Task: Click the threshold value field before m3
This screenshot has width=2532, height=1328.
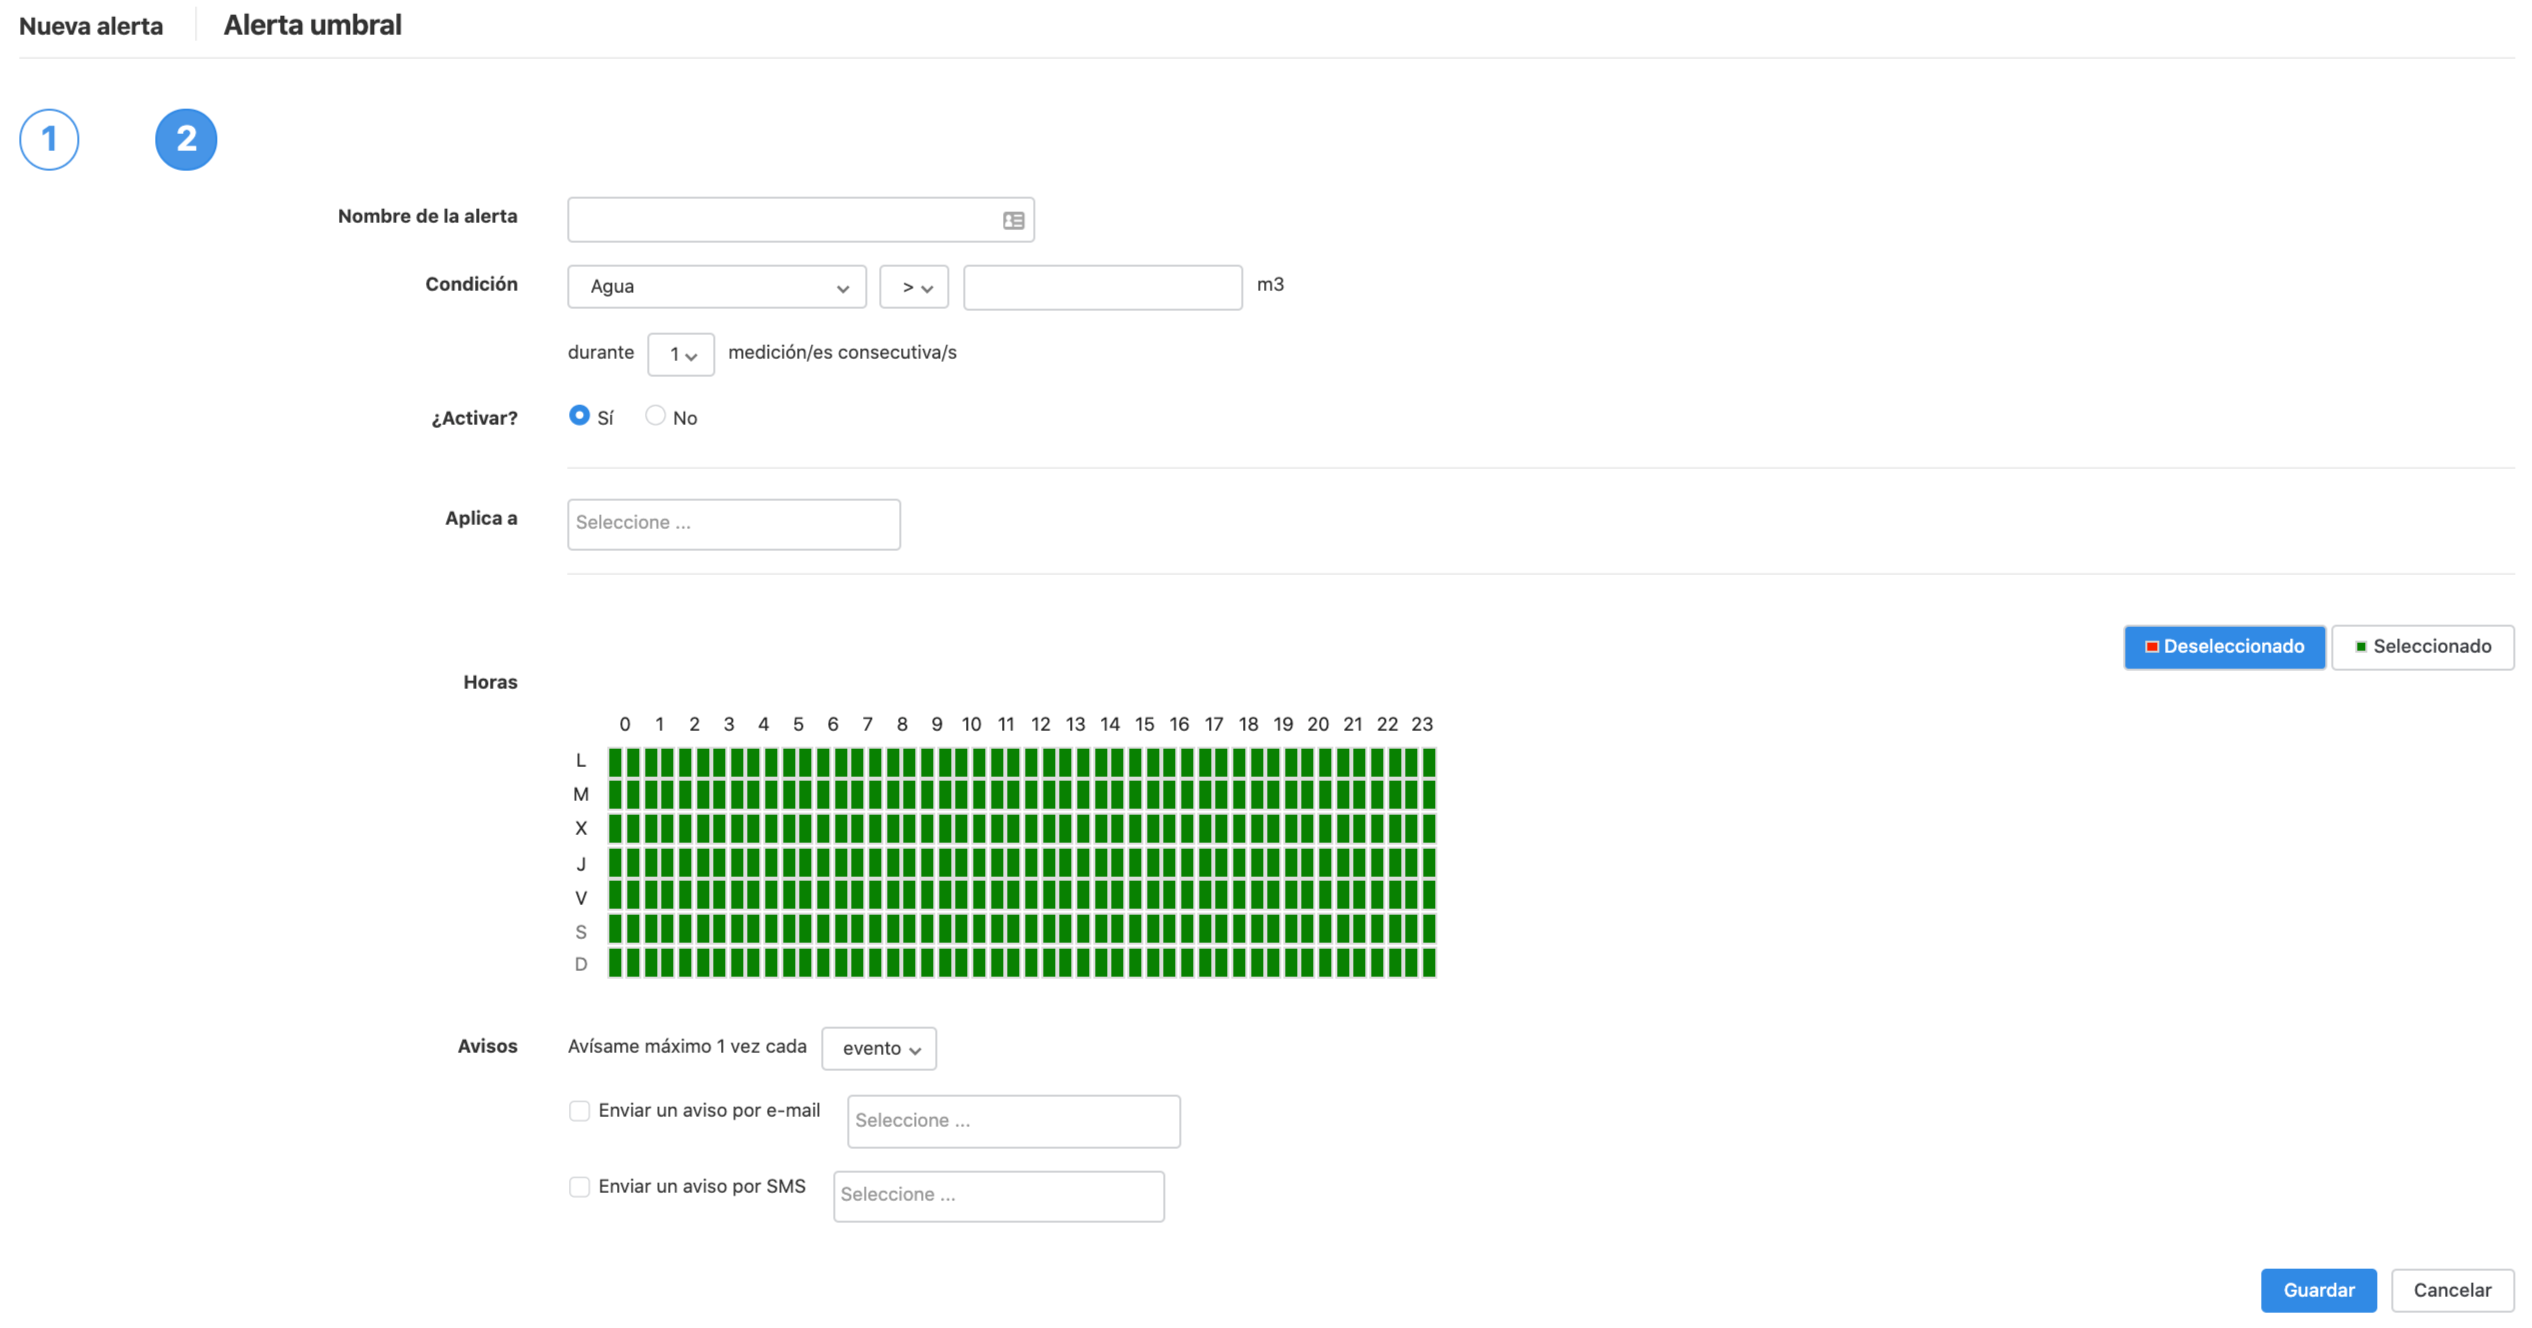Action: pos(1103,287)
